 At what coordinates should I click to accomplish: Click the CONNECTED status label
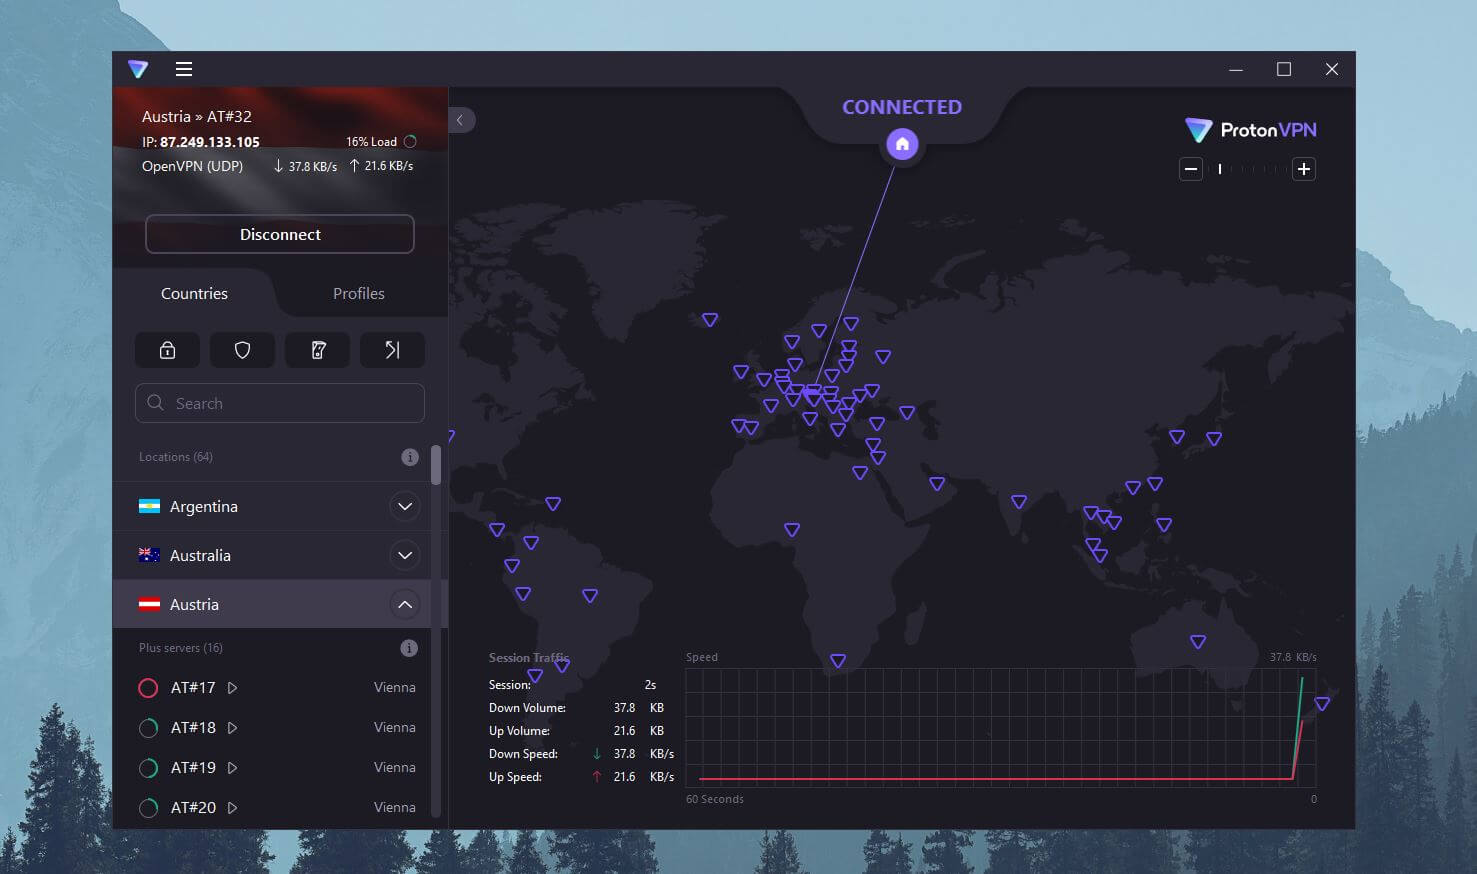(x=902, y=107)
